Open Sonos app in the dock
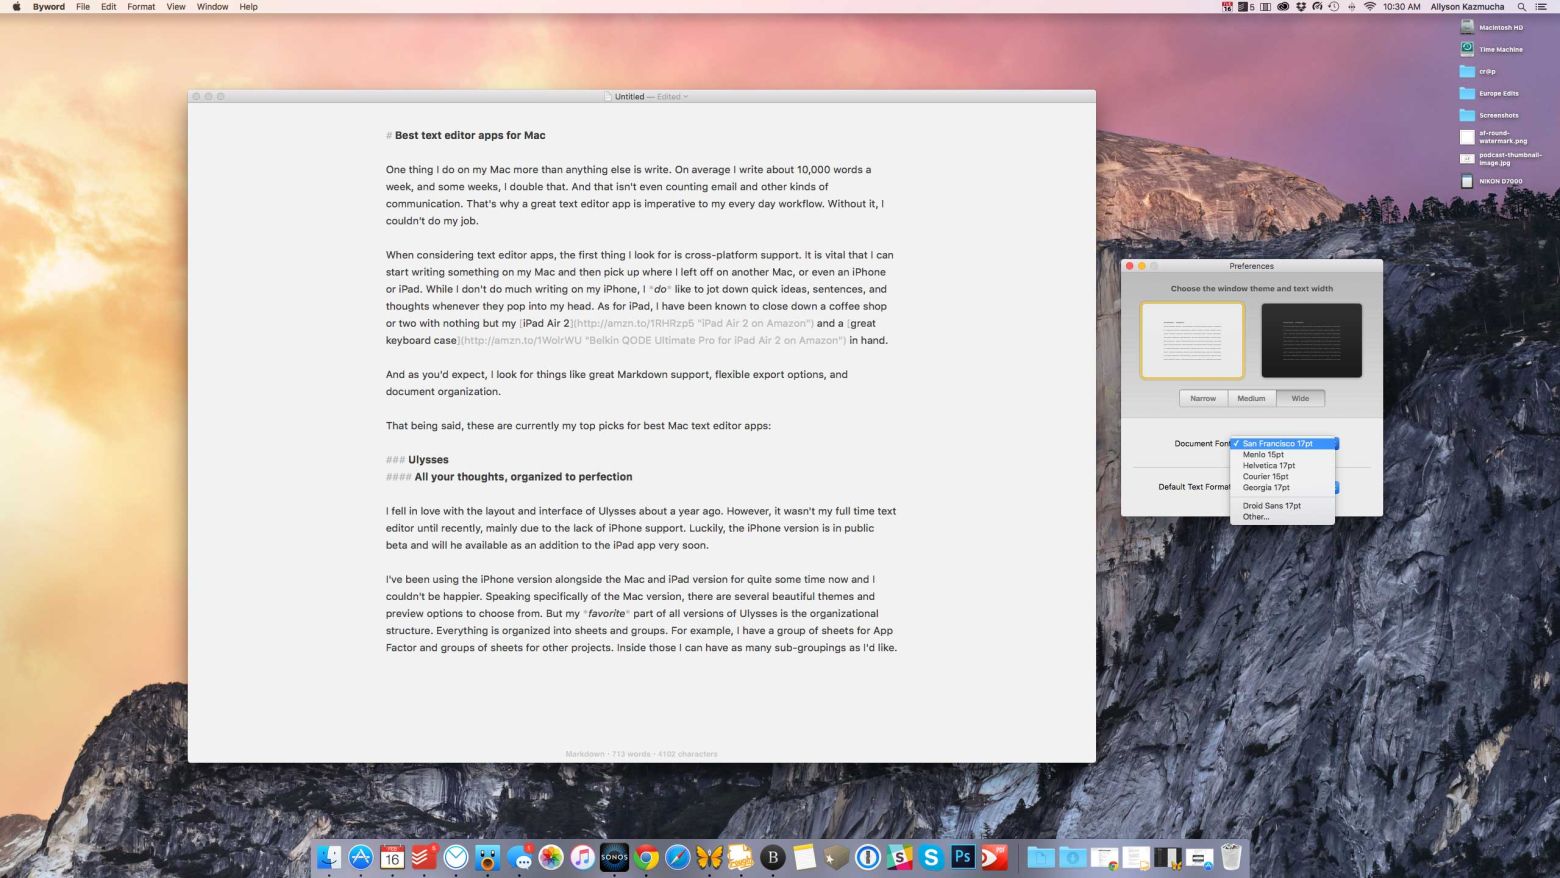Screen dimensions: 1560x878 pyautogui.click(x=614, y=857)
